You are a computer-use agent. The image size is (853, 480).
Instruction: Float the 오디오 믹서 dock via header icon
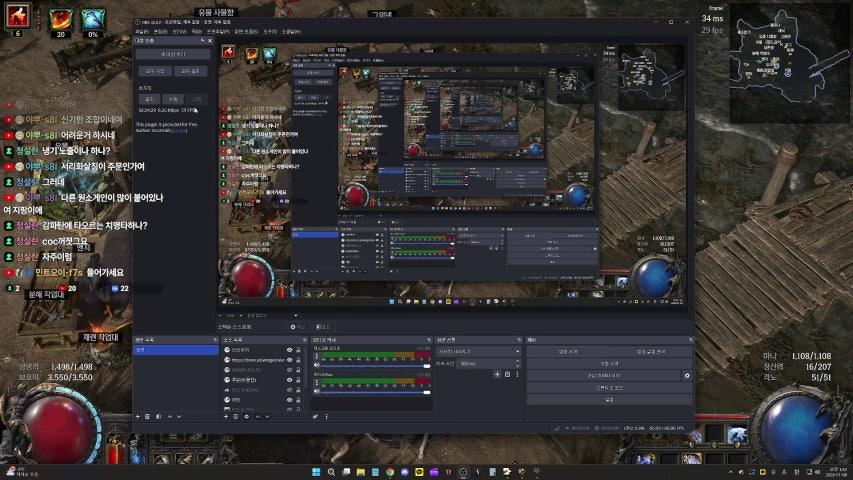429,340
